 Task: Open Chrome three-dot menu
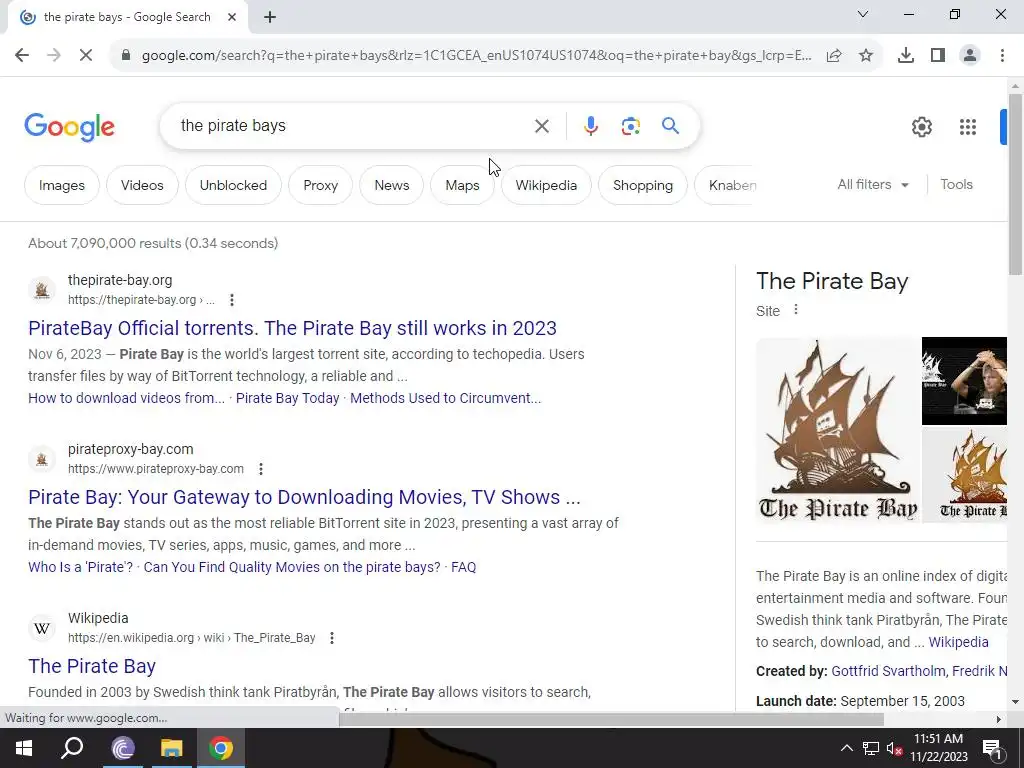[x=1002, y=56]
